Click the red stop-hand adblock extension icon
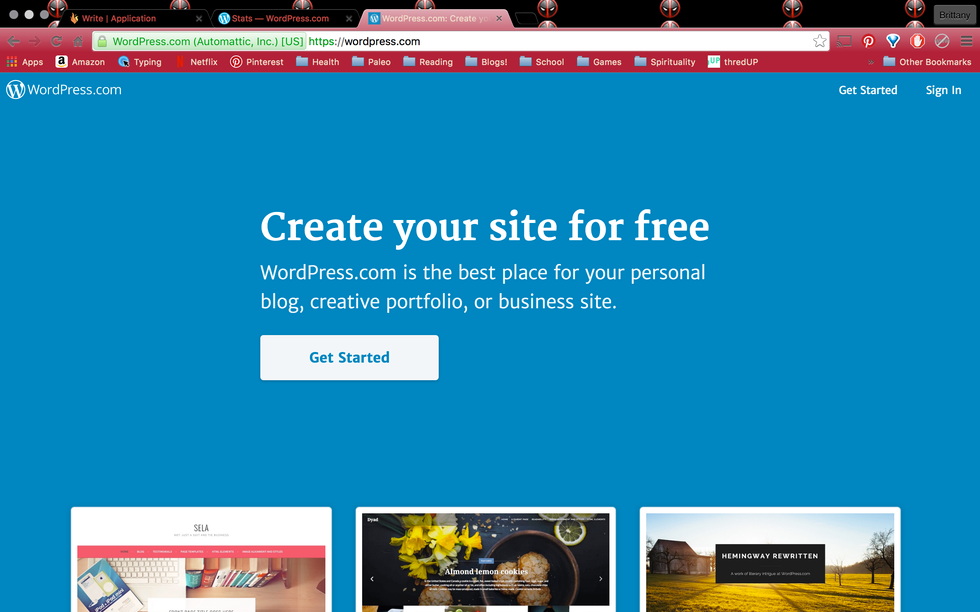 (x=917, y=41)
